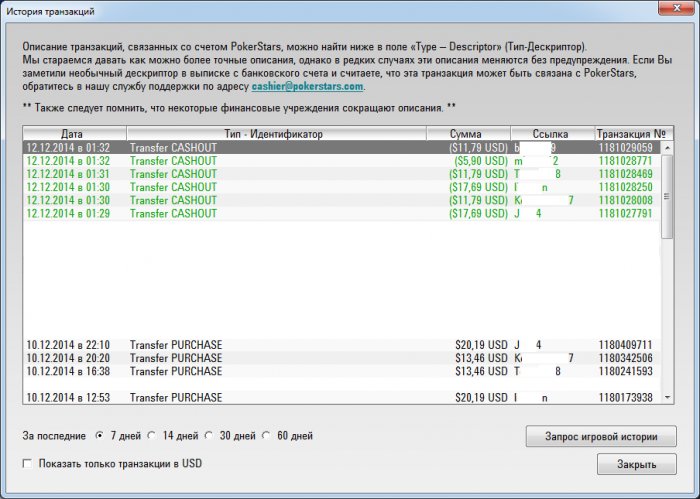Pick the 60 дней radio option
Screen dimensions: 700x499
266,436
